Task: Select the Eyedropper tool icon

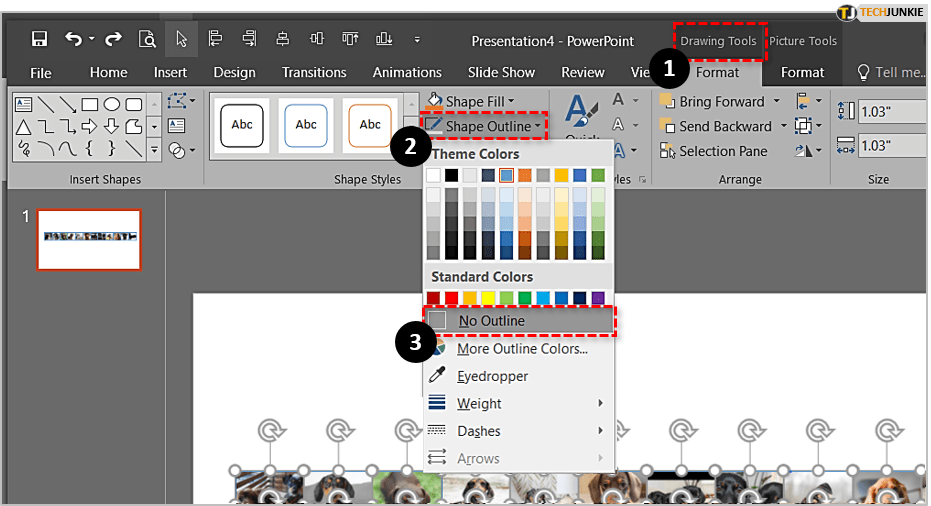Action: click(x=437, y=376)
